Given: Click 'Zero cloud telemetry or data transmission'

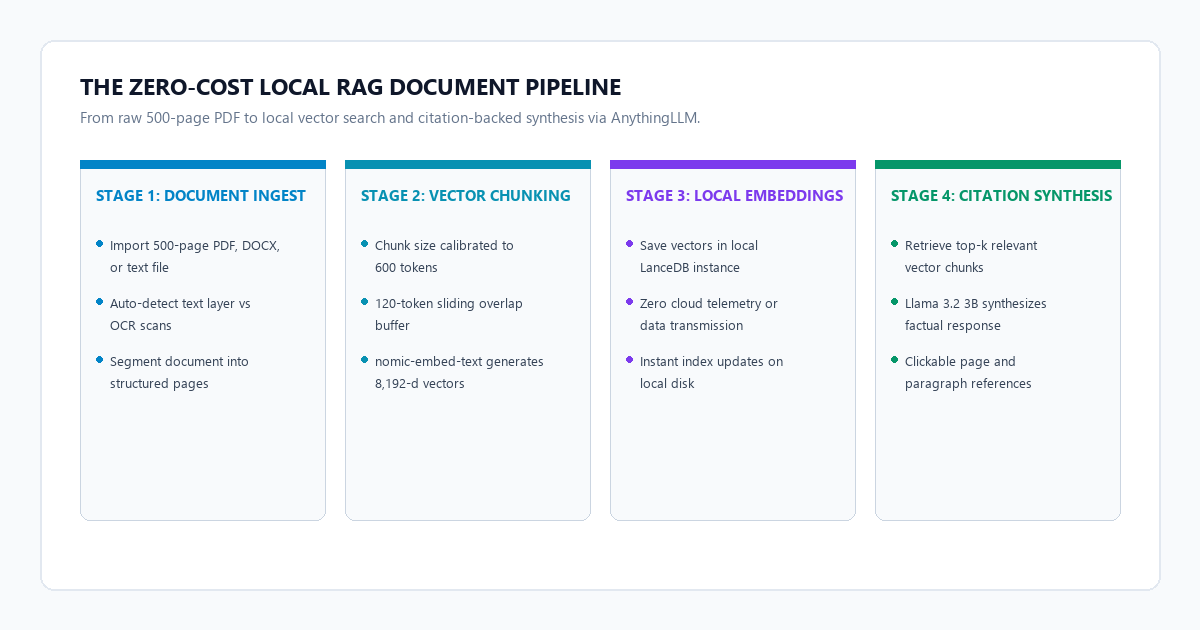Looking at the screenshot, I should pyautogui.click(x=709, y=314).
